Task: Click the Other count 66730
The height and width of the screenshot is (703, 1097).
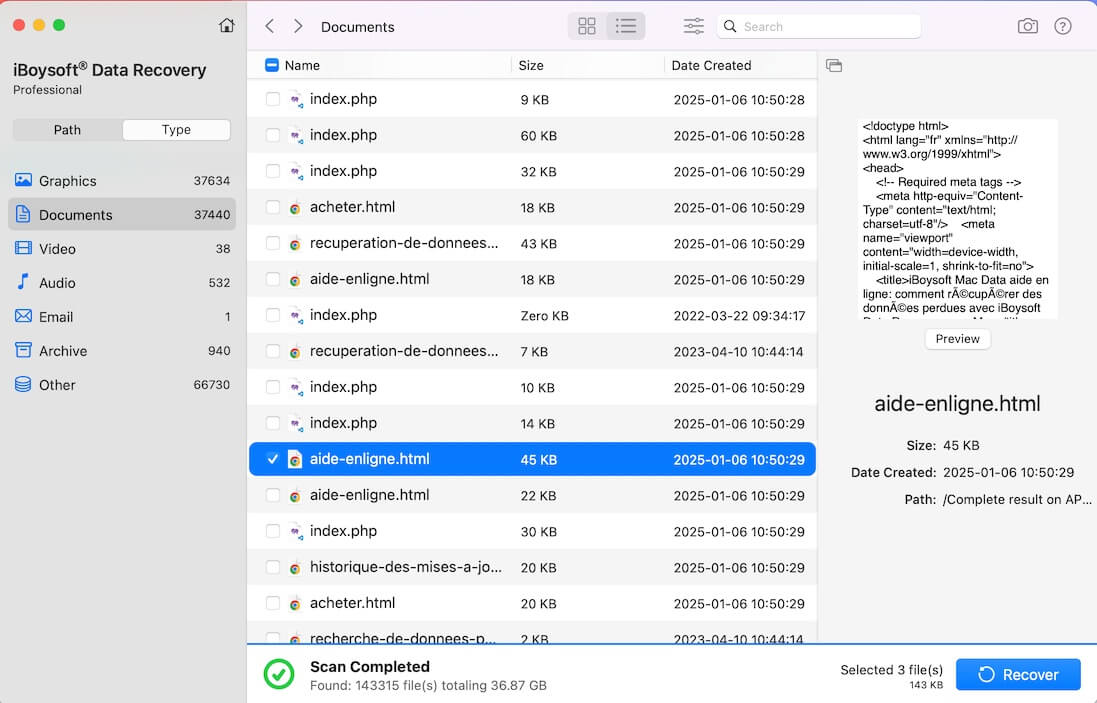Action: tap(211, 385)
